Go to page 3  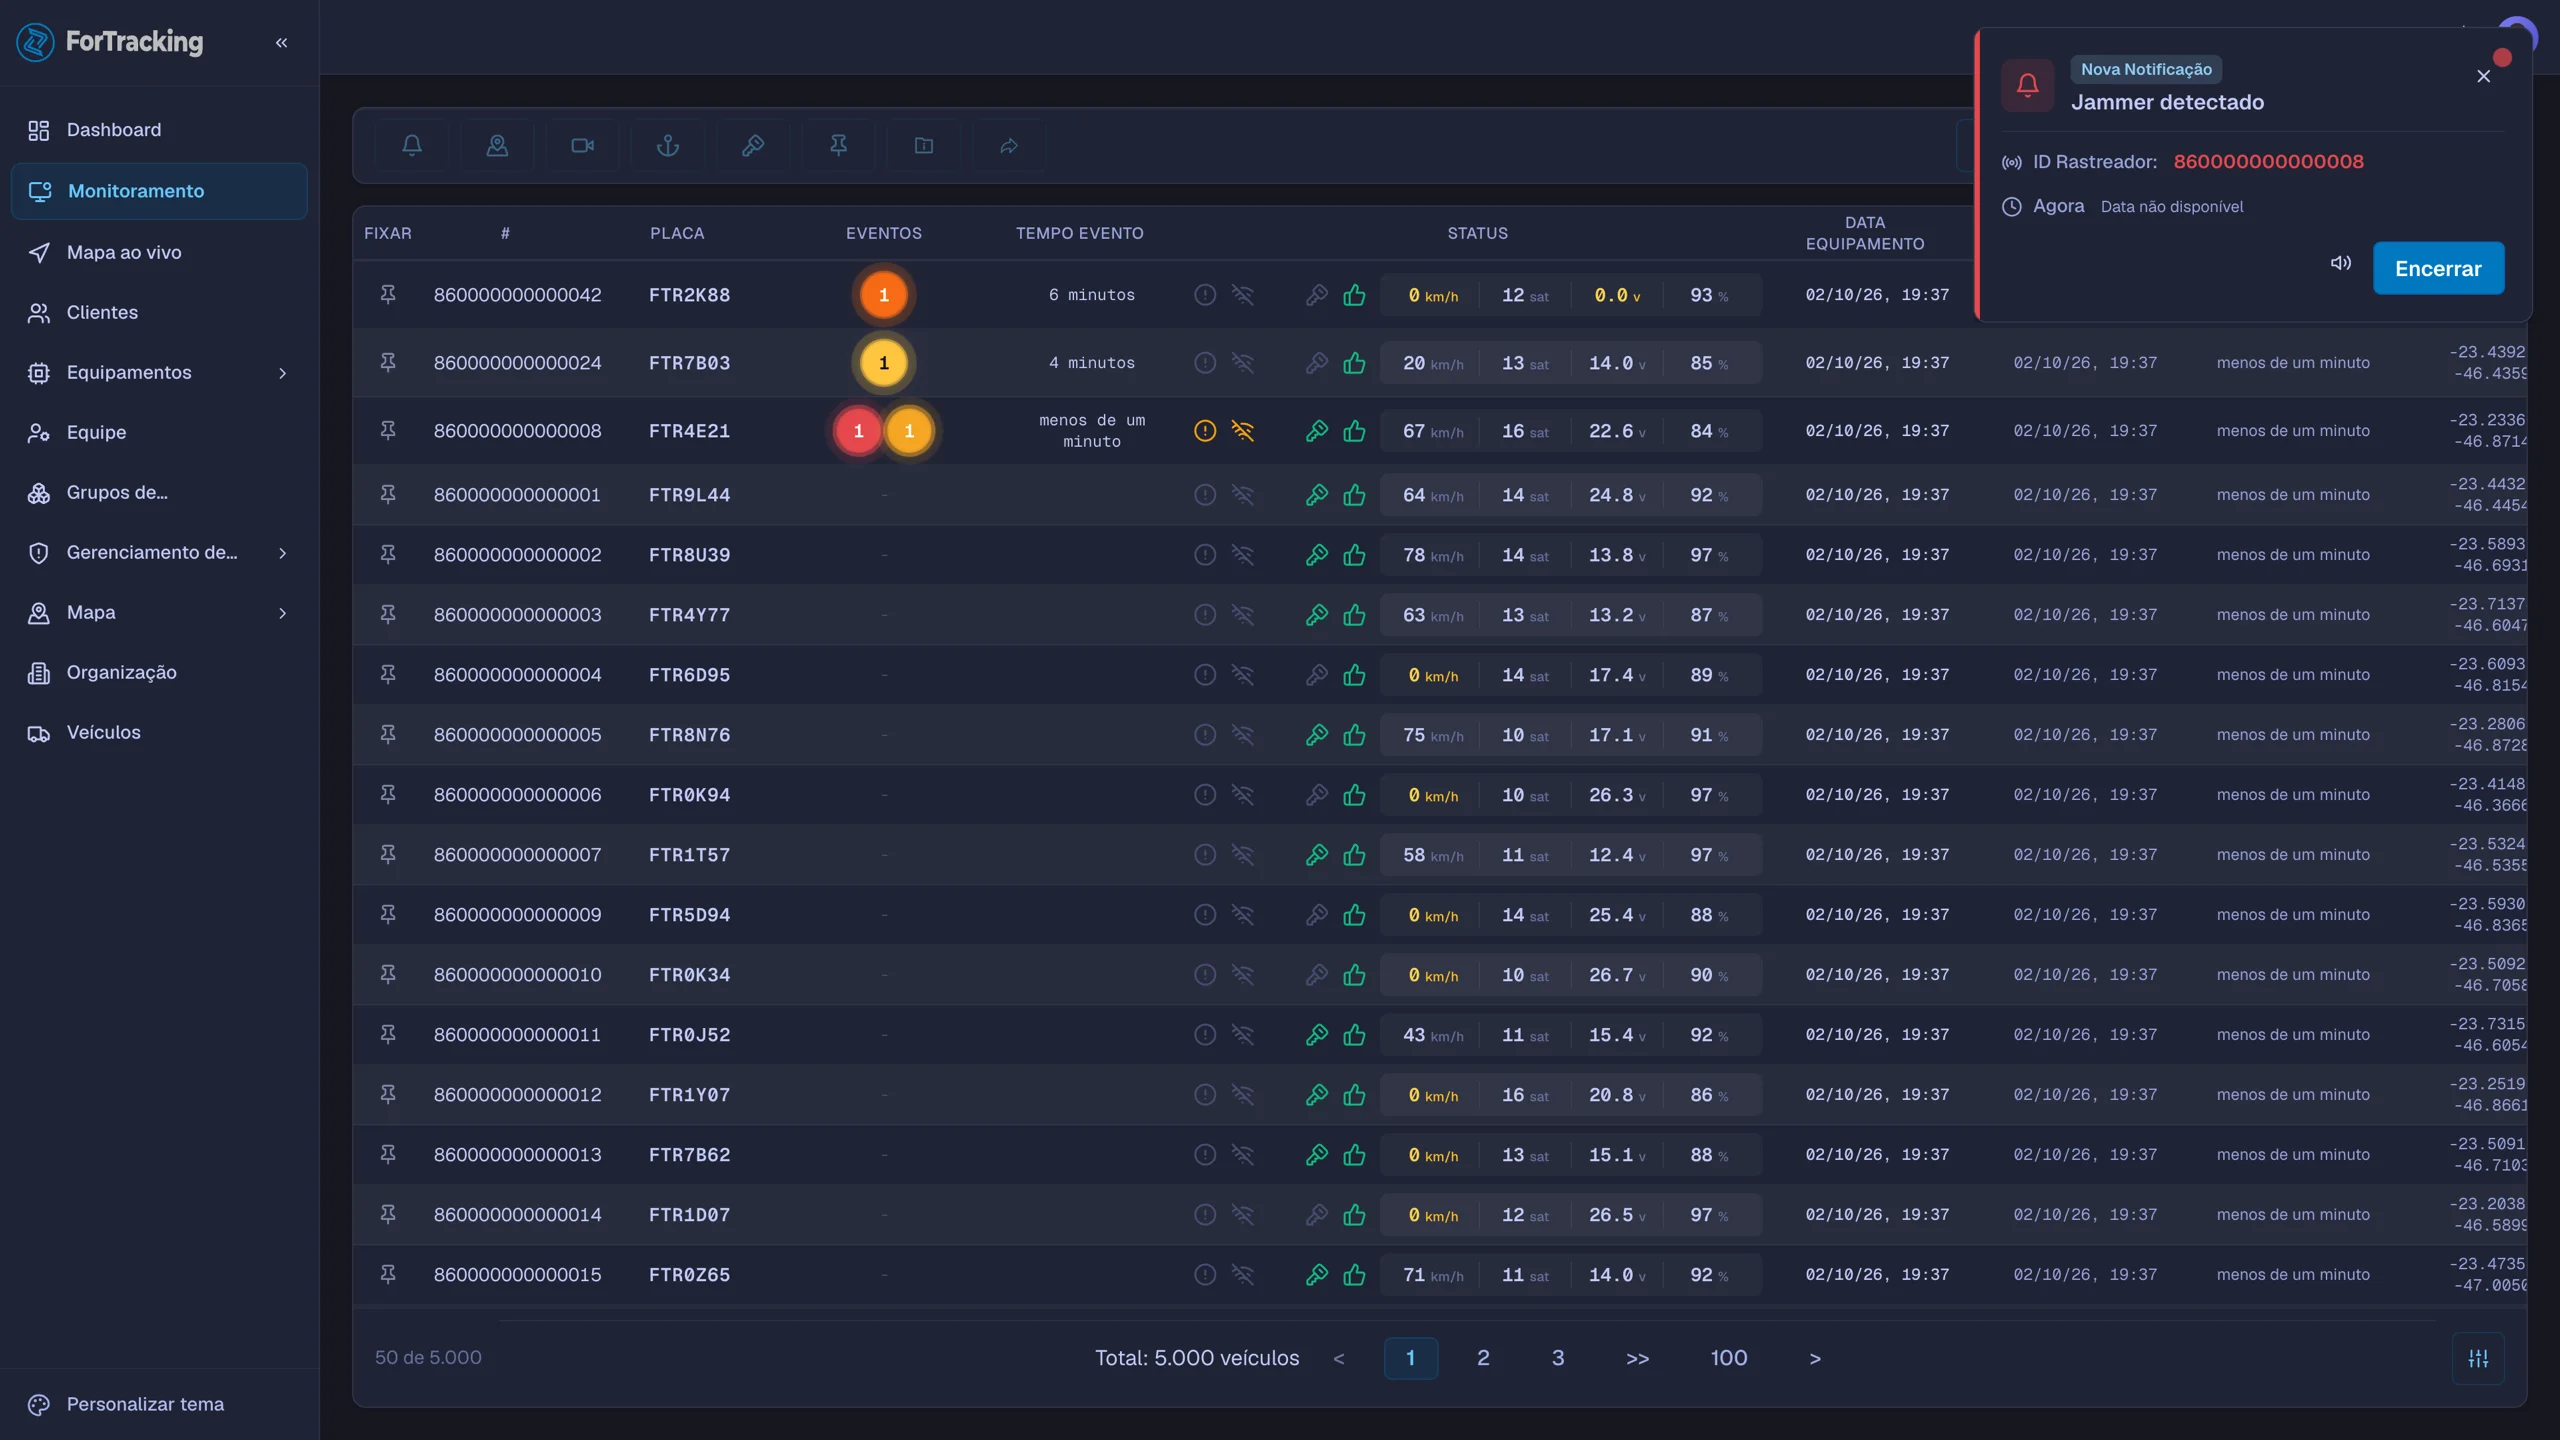1558,1358
